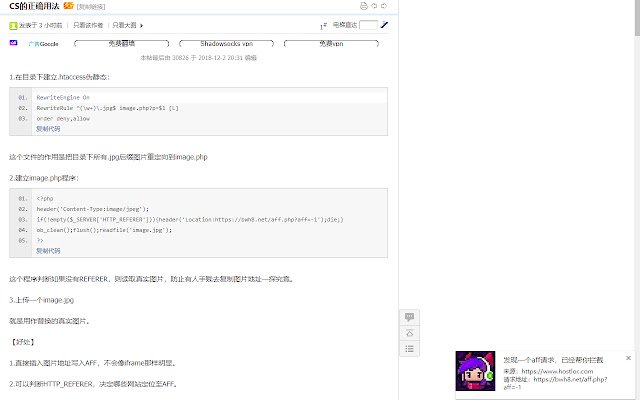Click the [复制链接] copy link next to title

tap(91, 7)
